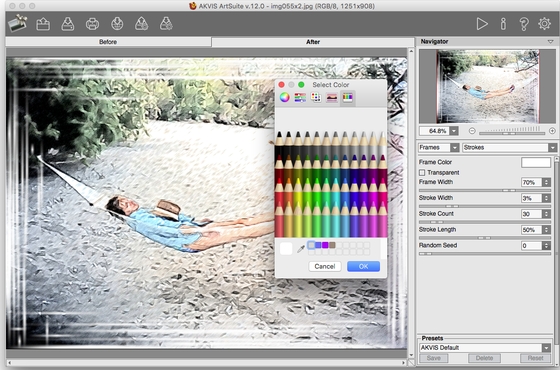Switch to Image Palettes picker tab
The image size is (560, 370).
(332, 97)
